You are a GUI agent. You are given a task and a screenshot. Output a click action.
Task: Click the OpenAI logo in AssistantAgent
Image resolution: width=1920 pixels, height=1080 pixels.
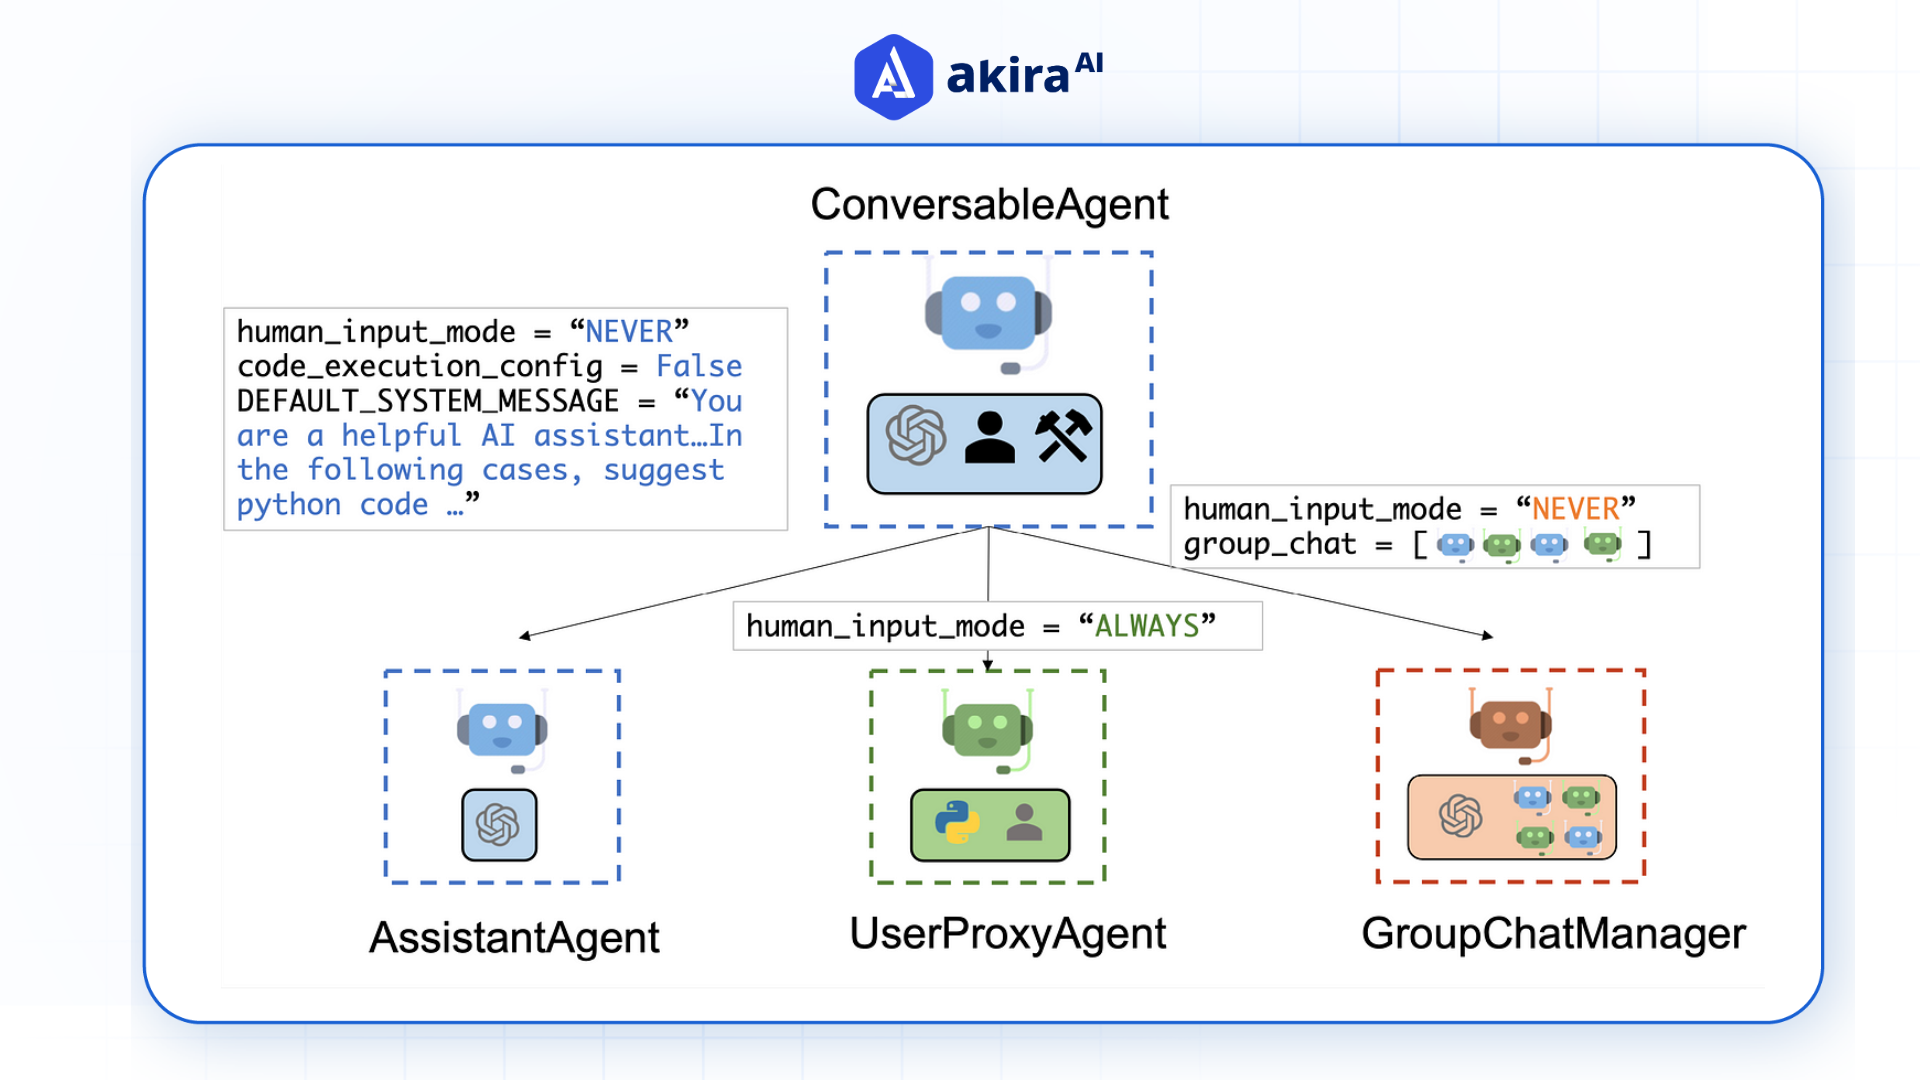[x=498, y=824]
